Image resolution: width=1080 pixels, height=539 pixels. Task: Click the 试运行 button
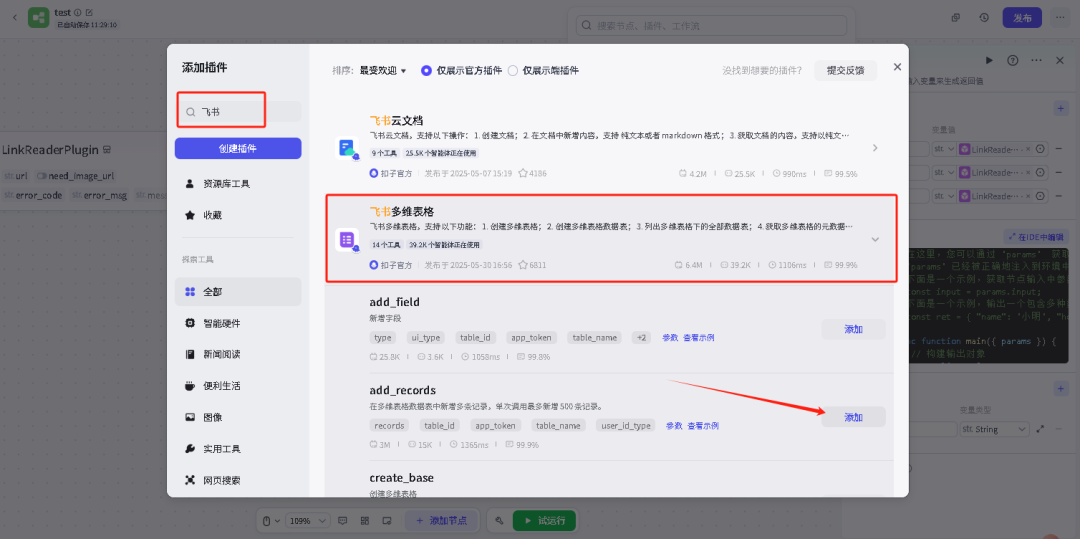click(544, 520)
